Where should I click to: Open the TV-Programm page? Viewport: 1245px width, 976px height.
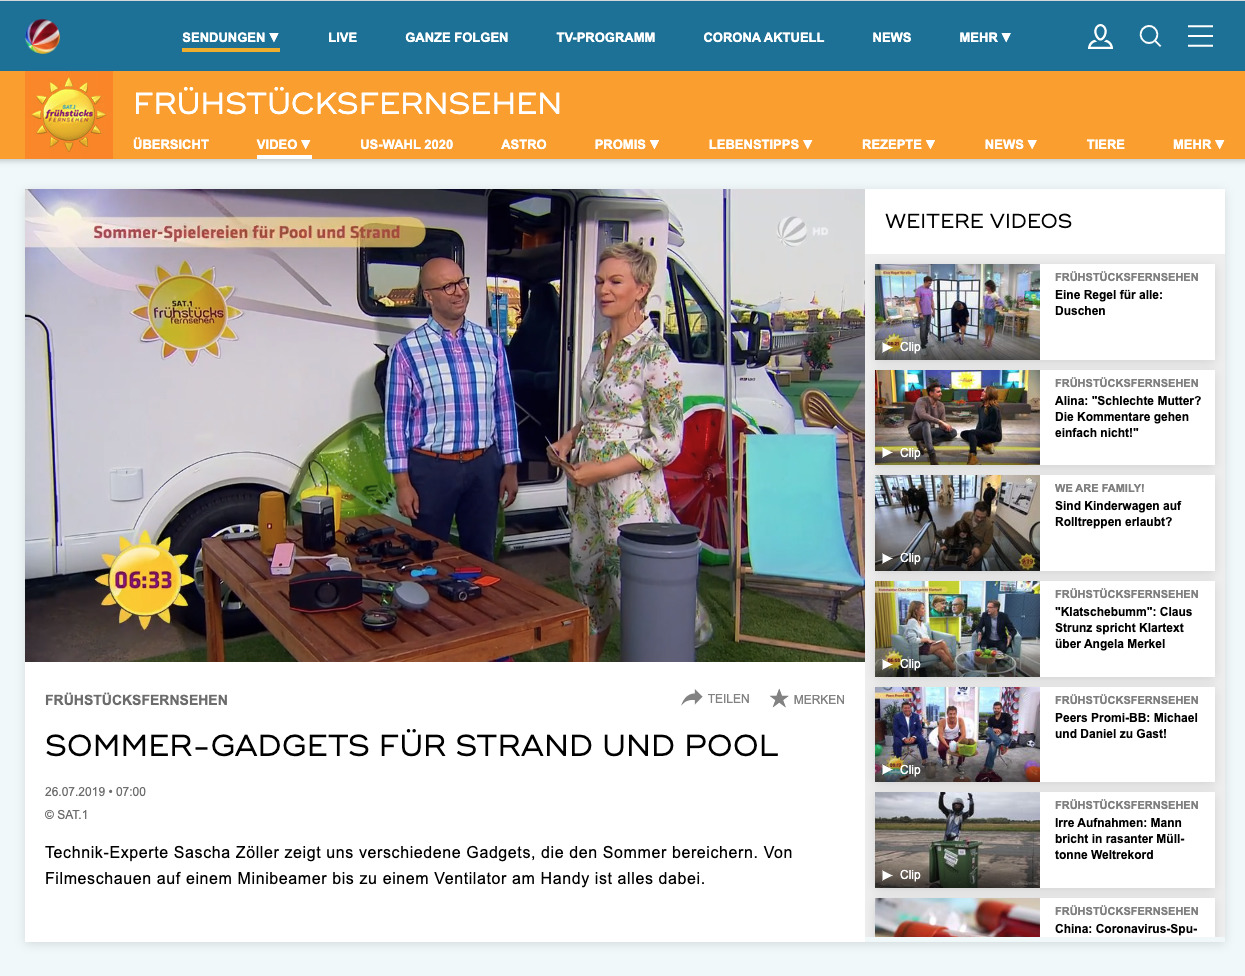(605, 37)
